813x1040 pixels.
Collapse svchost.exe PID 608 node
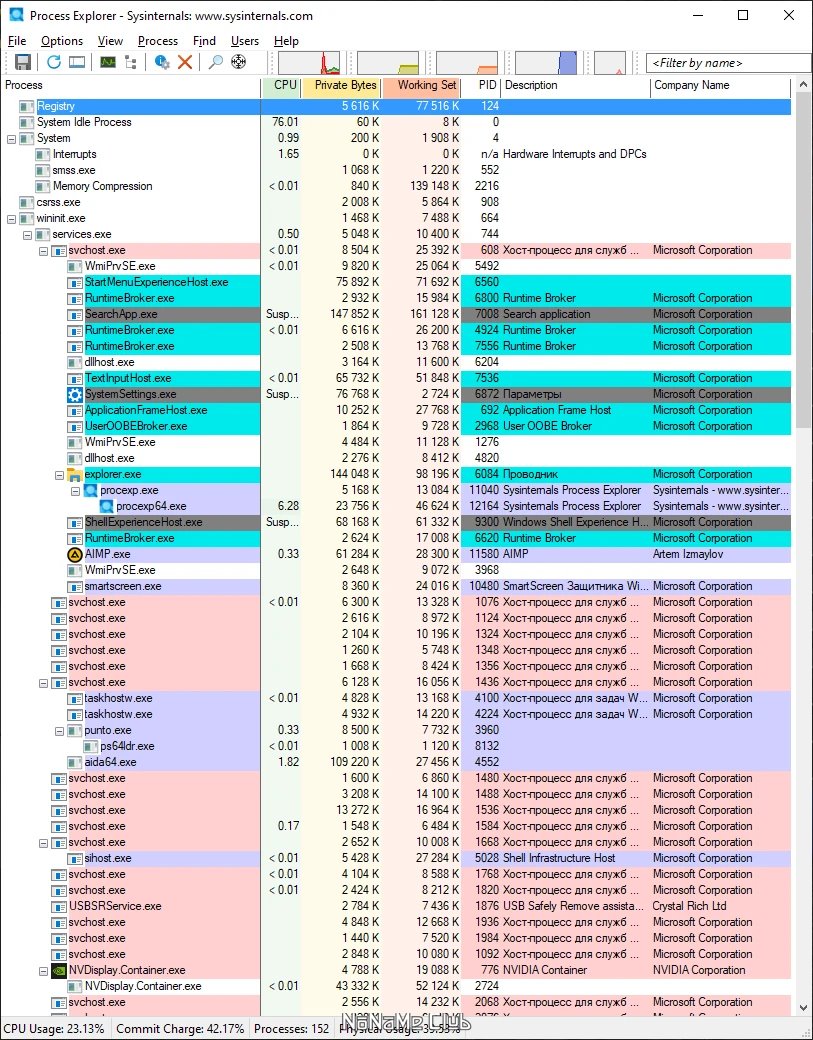(x=43, y=251)
